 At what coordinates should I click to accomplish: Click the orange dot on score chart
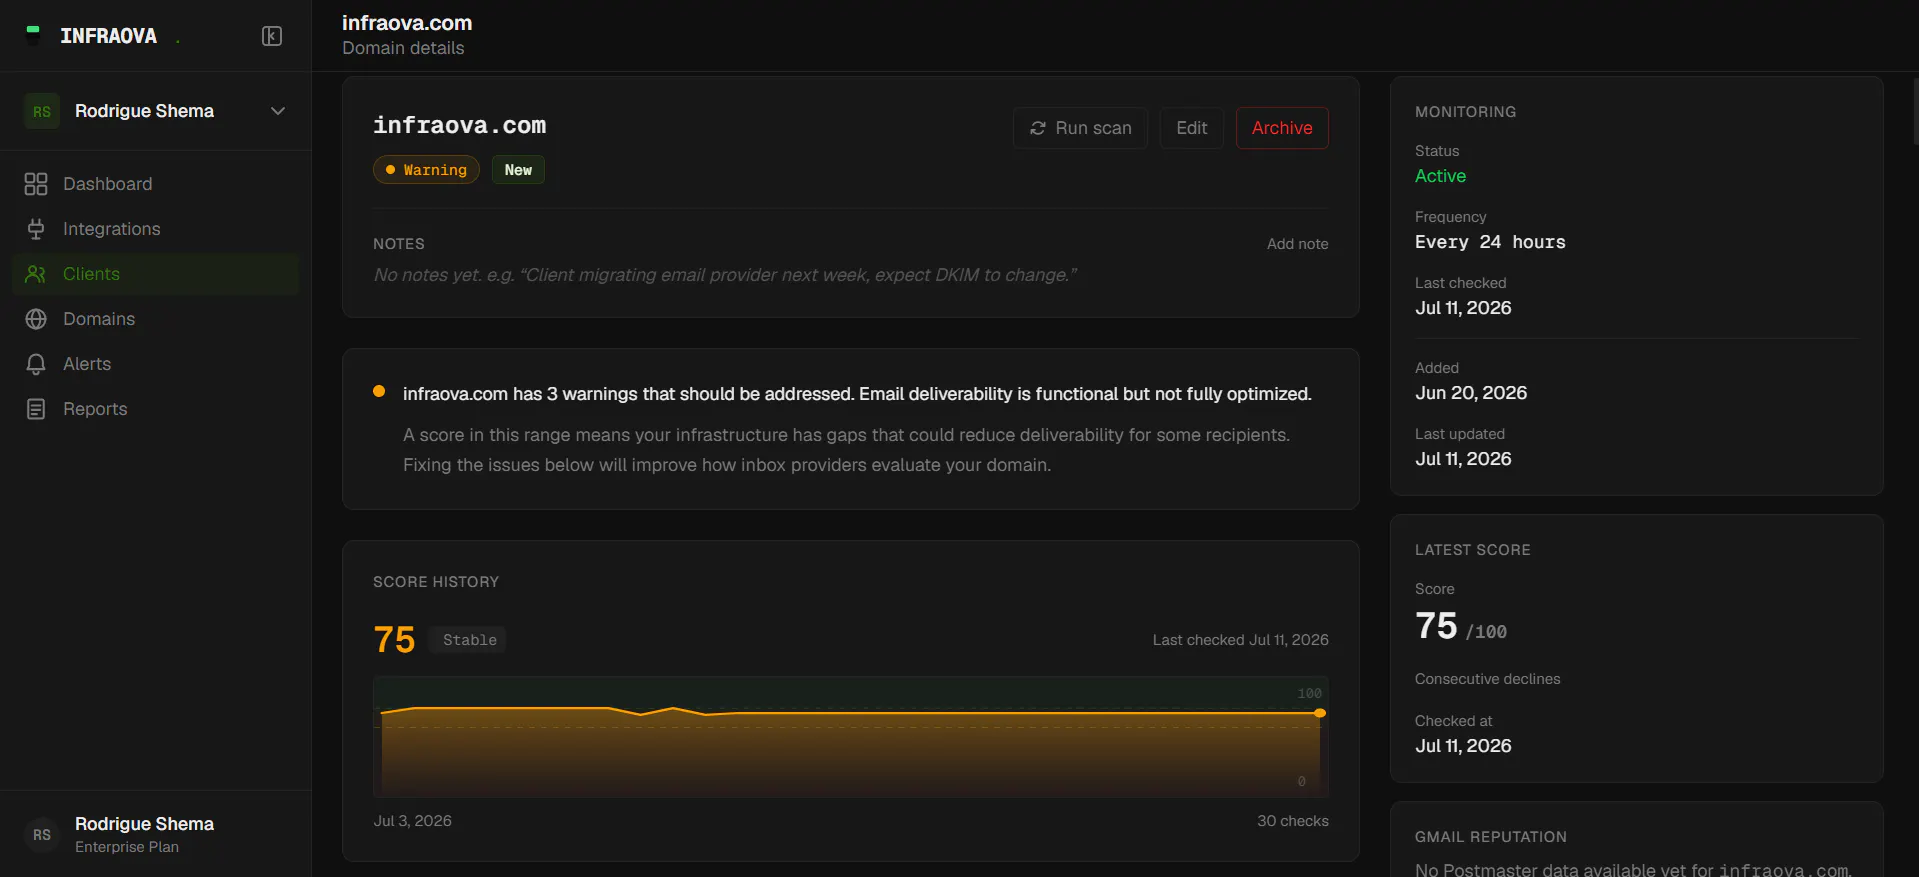1320,713
